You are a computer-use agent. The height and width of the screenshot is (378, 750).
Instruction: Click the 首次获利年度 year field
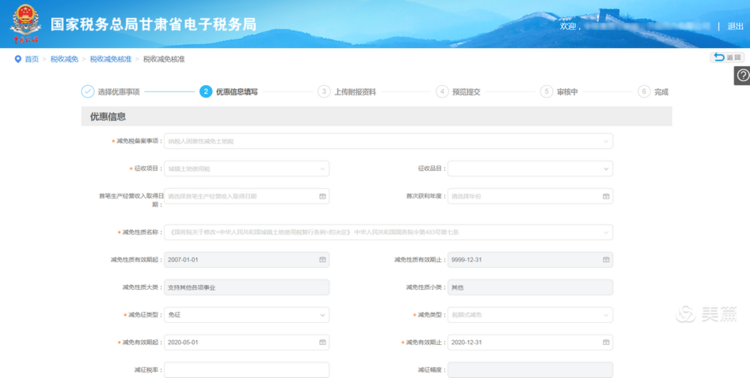tap(530, 196)
